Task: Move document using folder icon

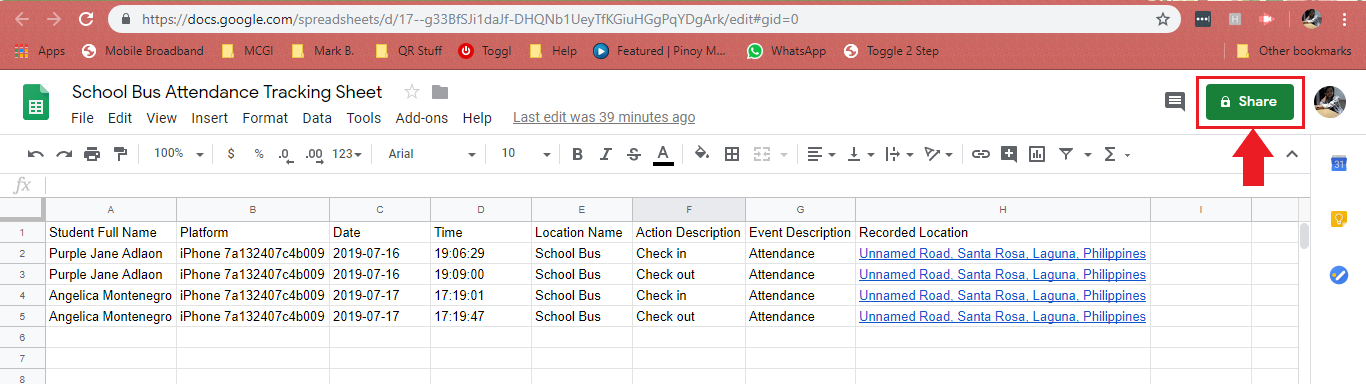Action: (440, 92)
